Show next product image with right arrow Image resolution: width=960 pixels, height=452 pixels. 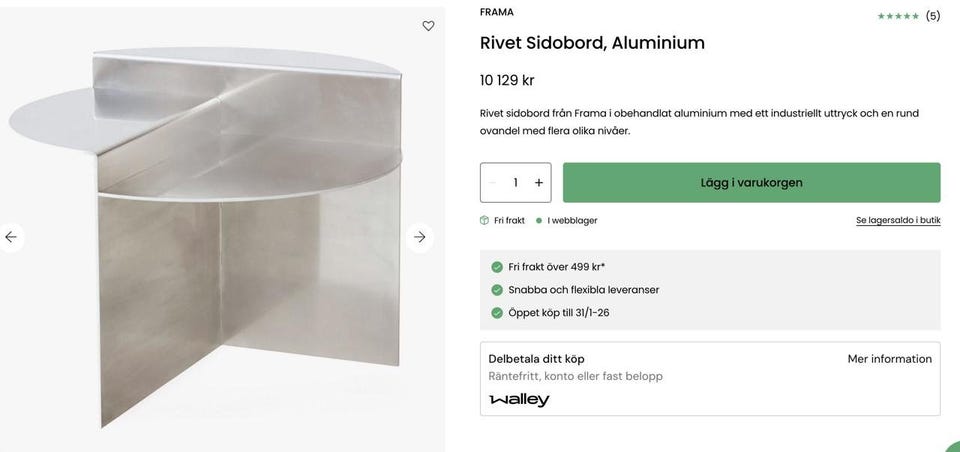coord(420,237)
